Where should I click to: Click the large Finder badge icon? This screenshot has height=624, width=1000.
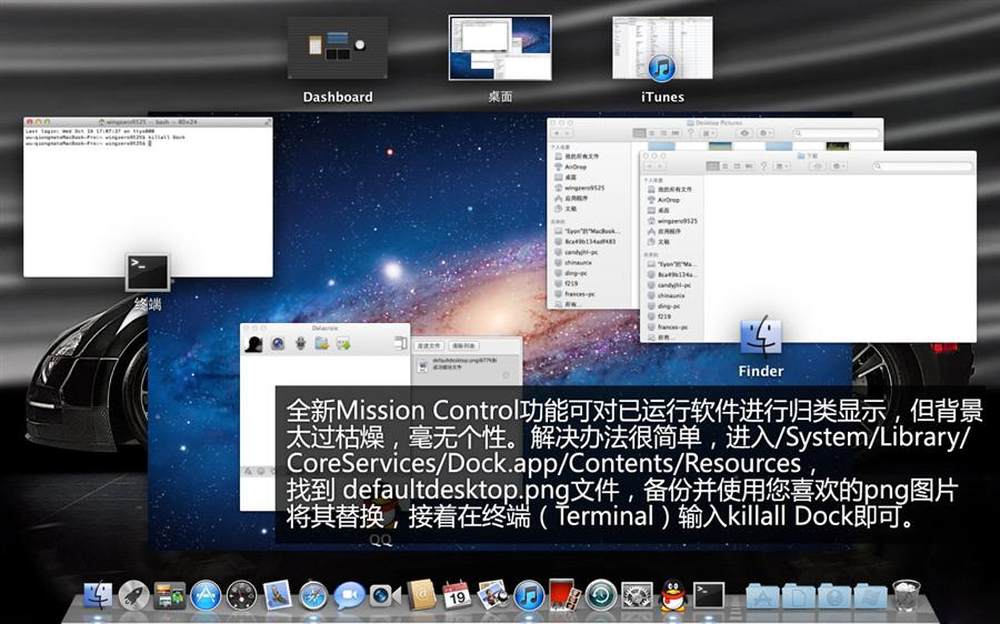(760, 335)
